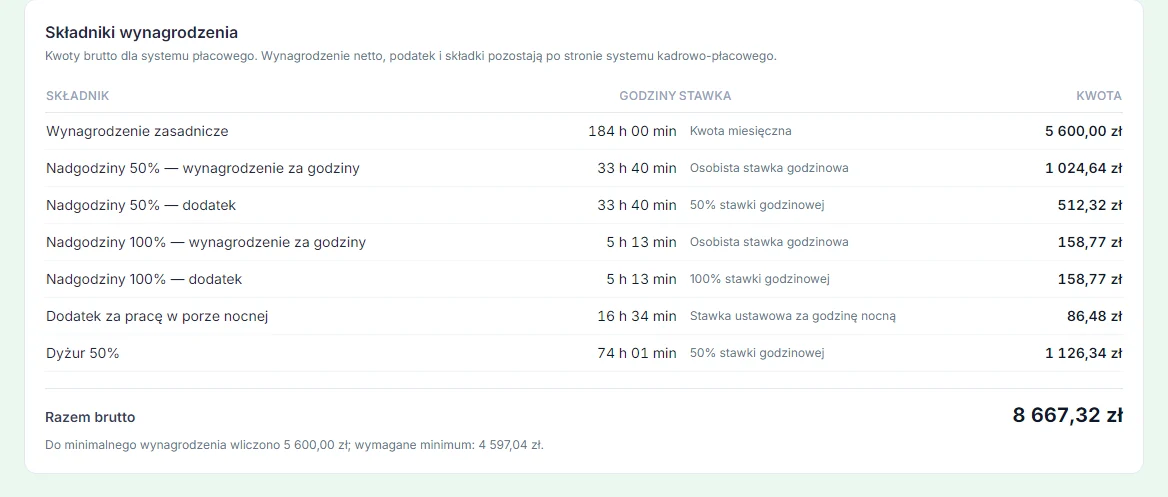Click the 'Razem brutto' label
Image resolution: width=1168 pixels, height=497 pixels.
[x=90, y=417]
